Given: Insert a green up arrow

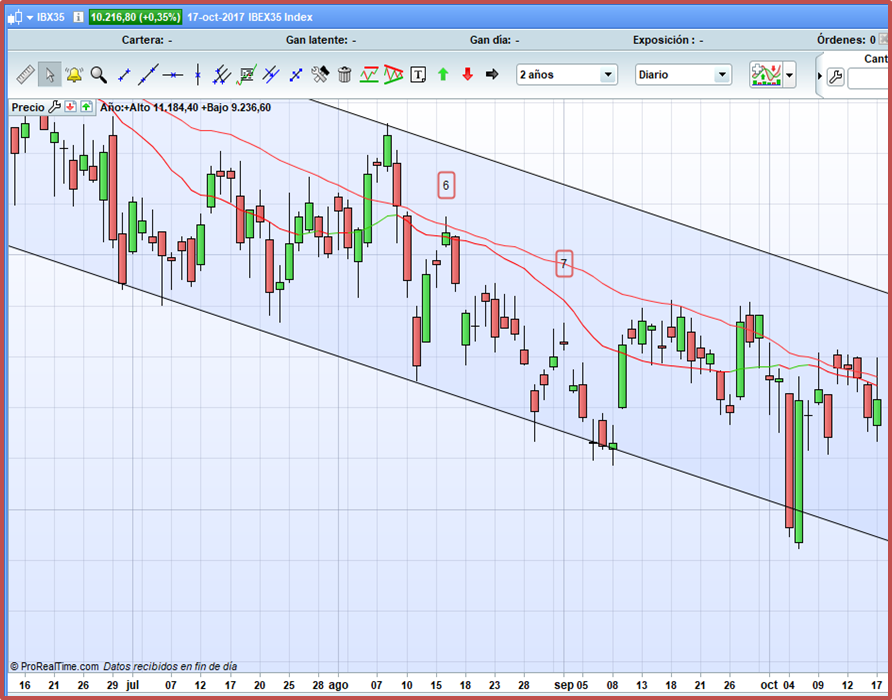Looking at the screenshot, I should coord(443,75).
